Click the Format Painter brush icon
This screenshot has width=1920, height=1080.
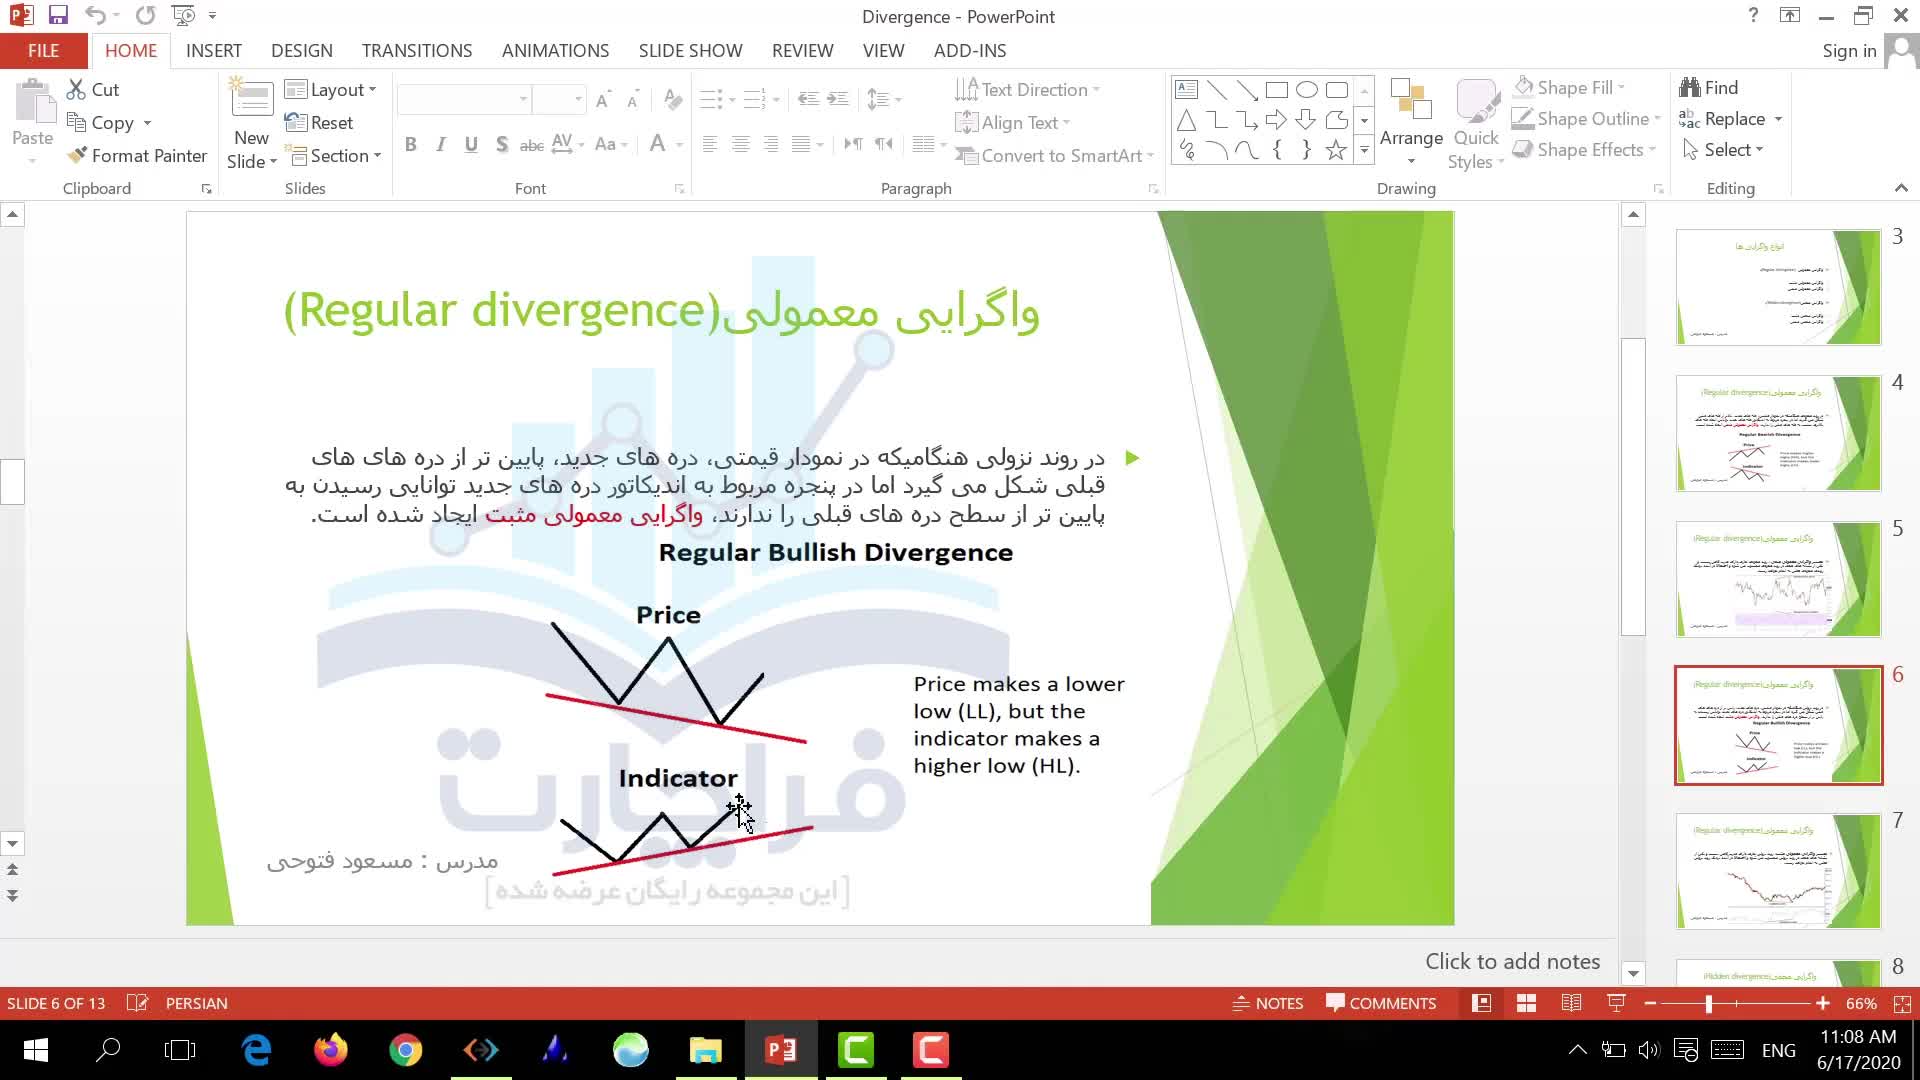(77, 156)
